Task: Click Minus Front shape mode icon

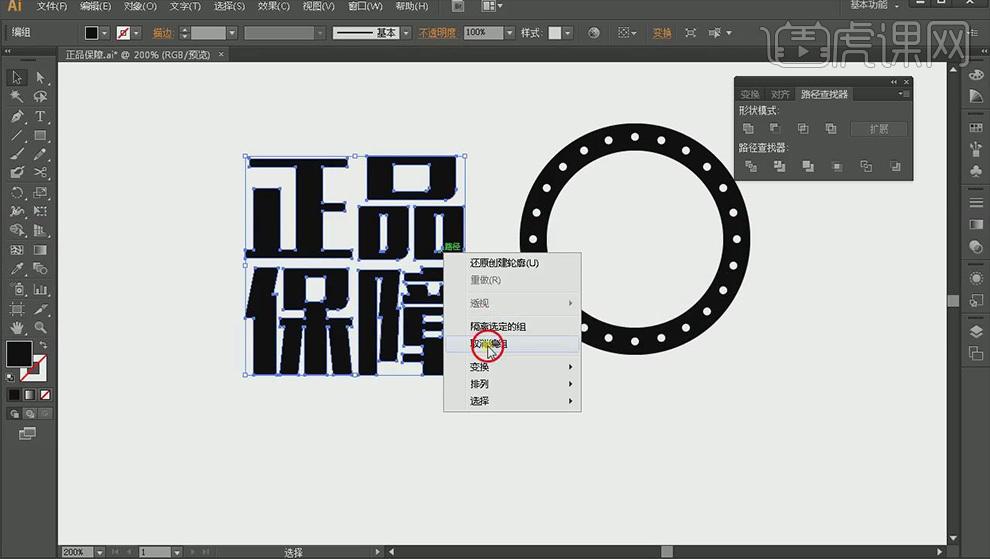Action: [775, 129]
